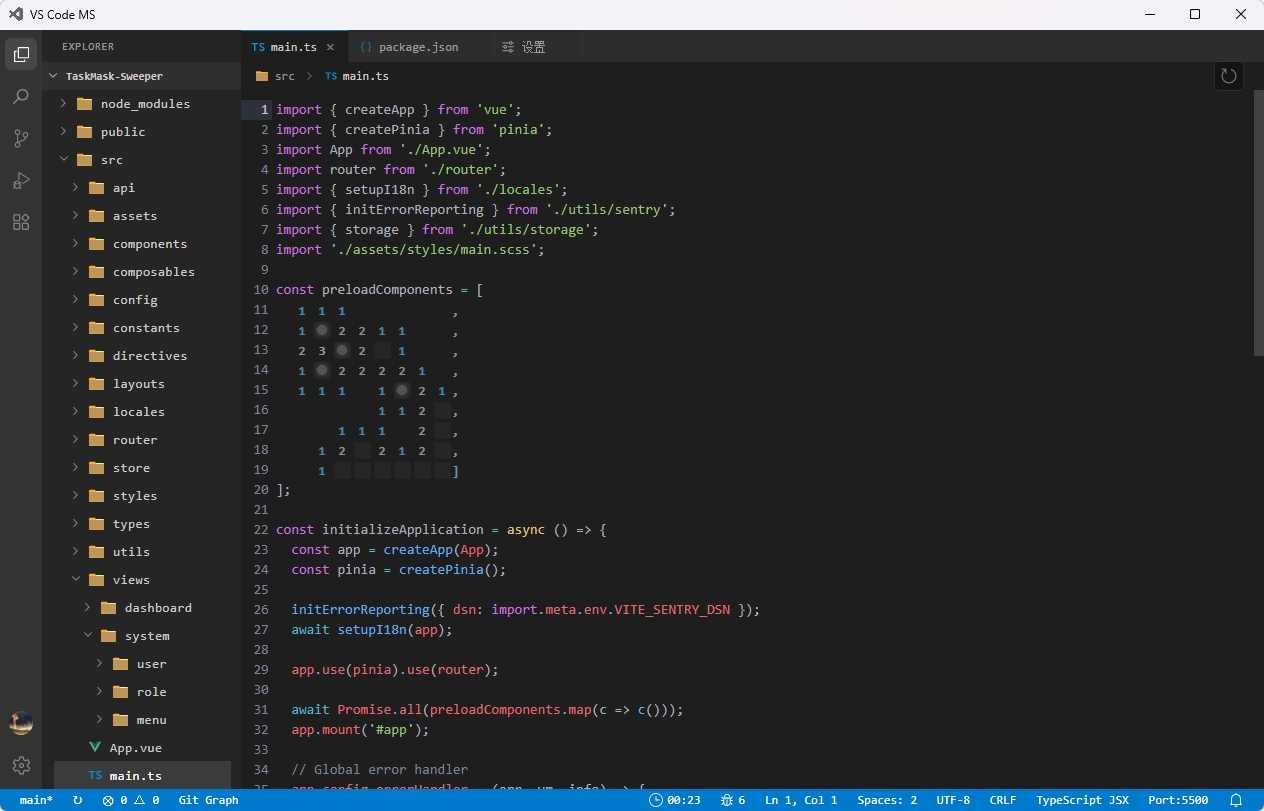
Task: Click the main* branch in the status bar
Action: (36, 800)
